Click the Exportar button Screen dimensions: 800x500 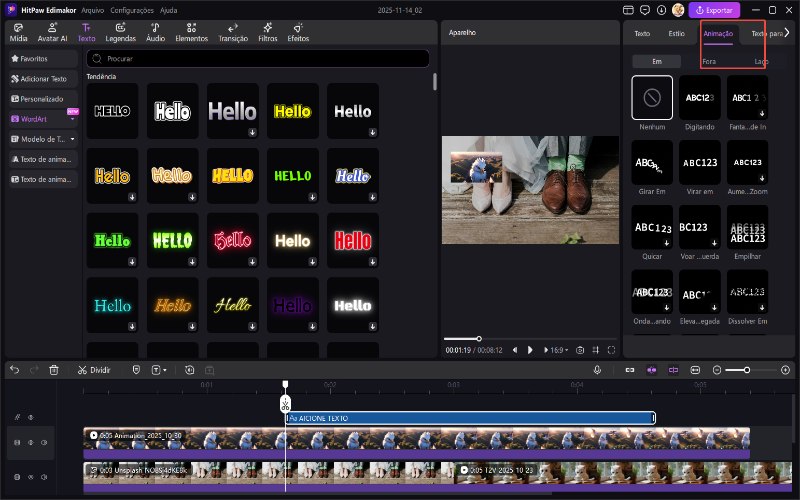point(714,10)
